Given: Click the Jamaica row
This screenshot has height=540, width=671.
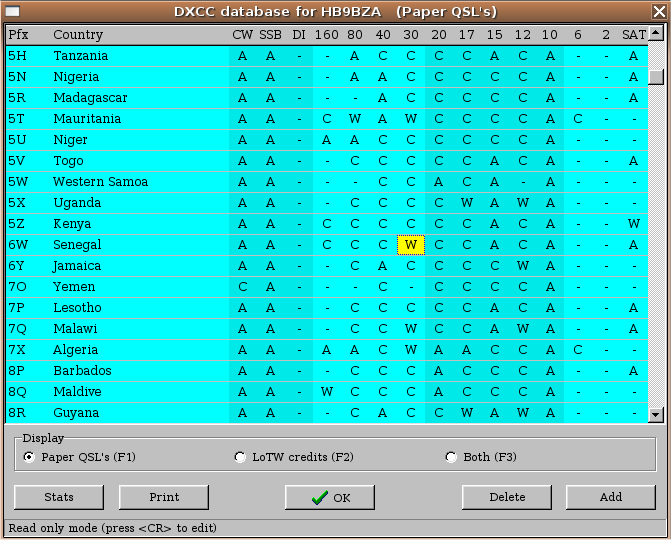Looking at the screenshot, I should tap(327, 266).
